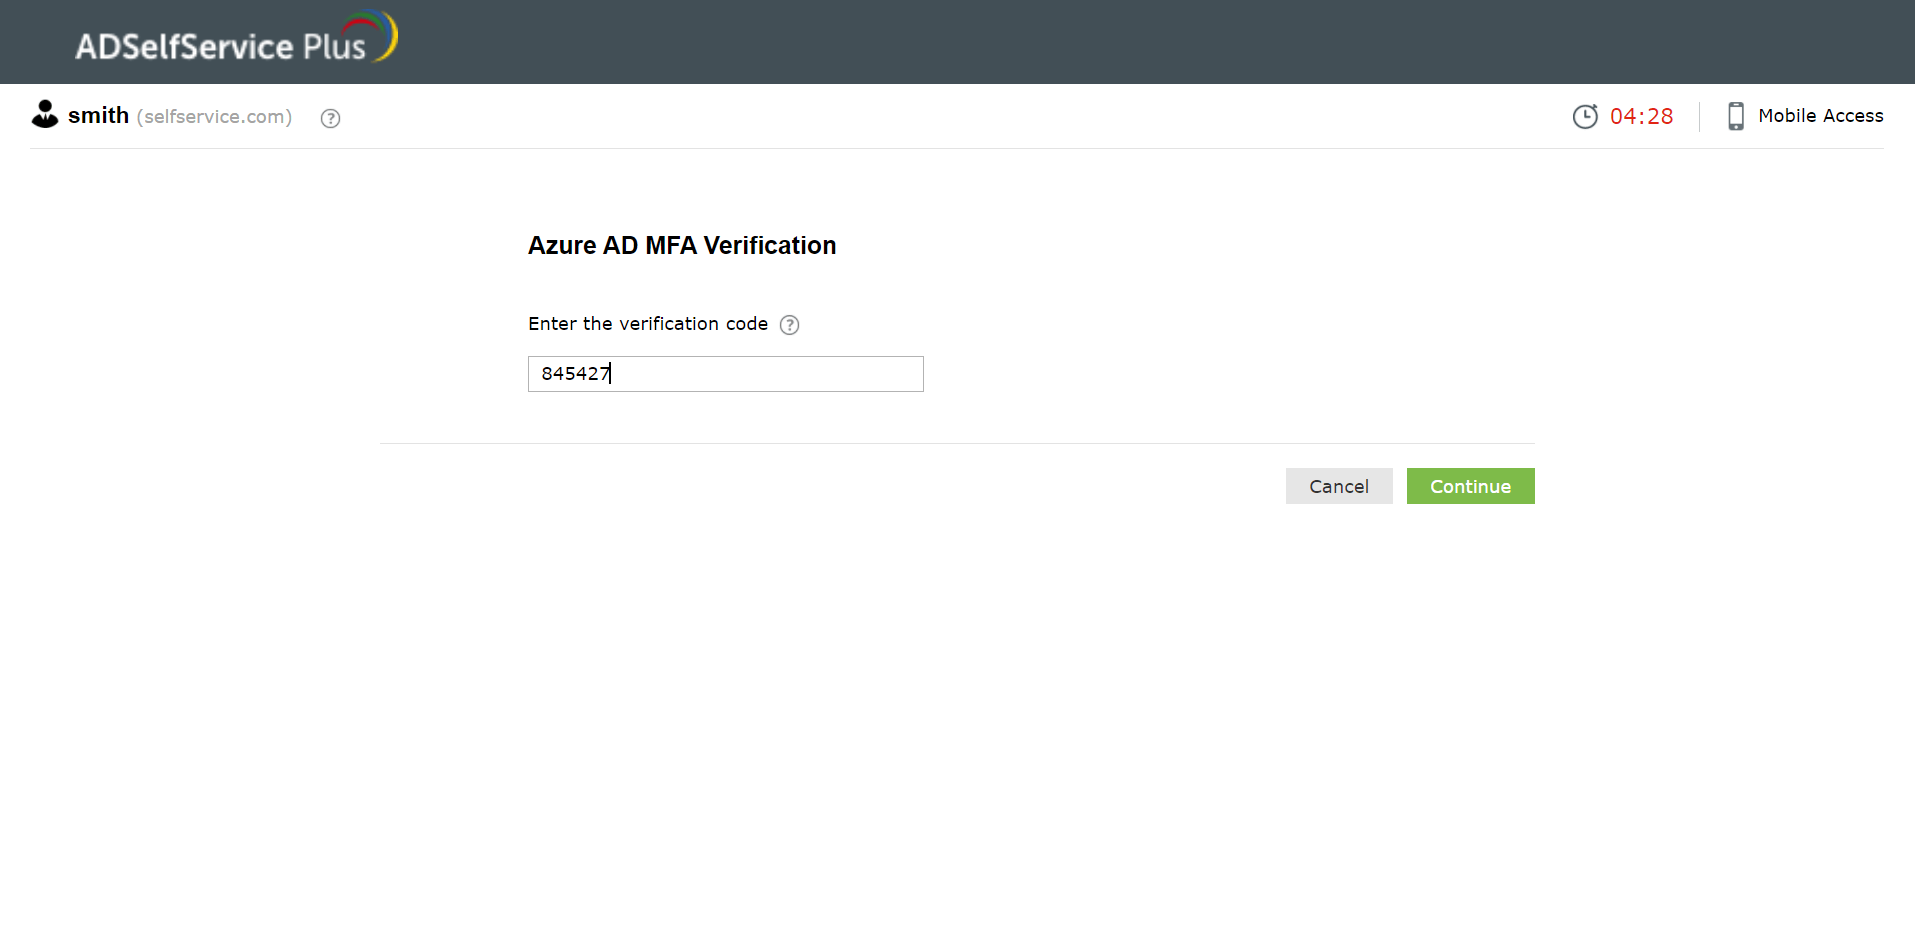Click the mobile phone icon

(1736, 116)
